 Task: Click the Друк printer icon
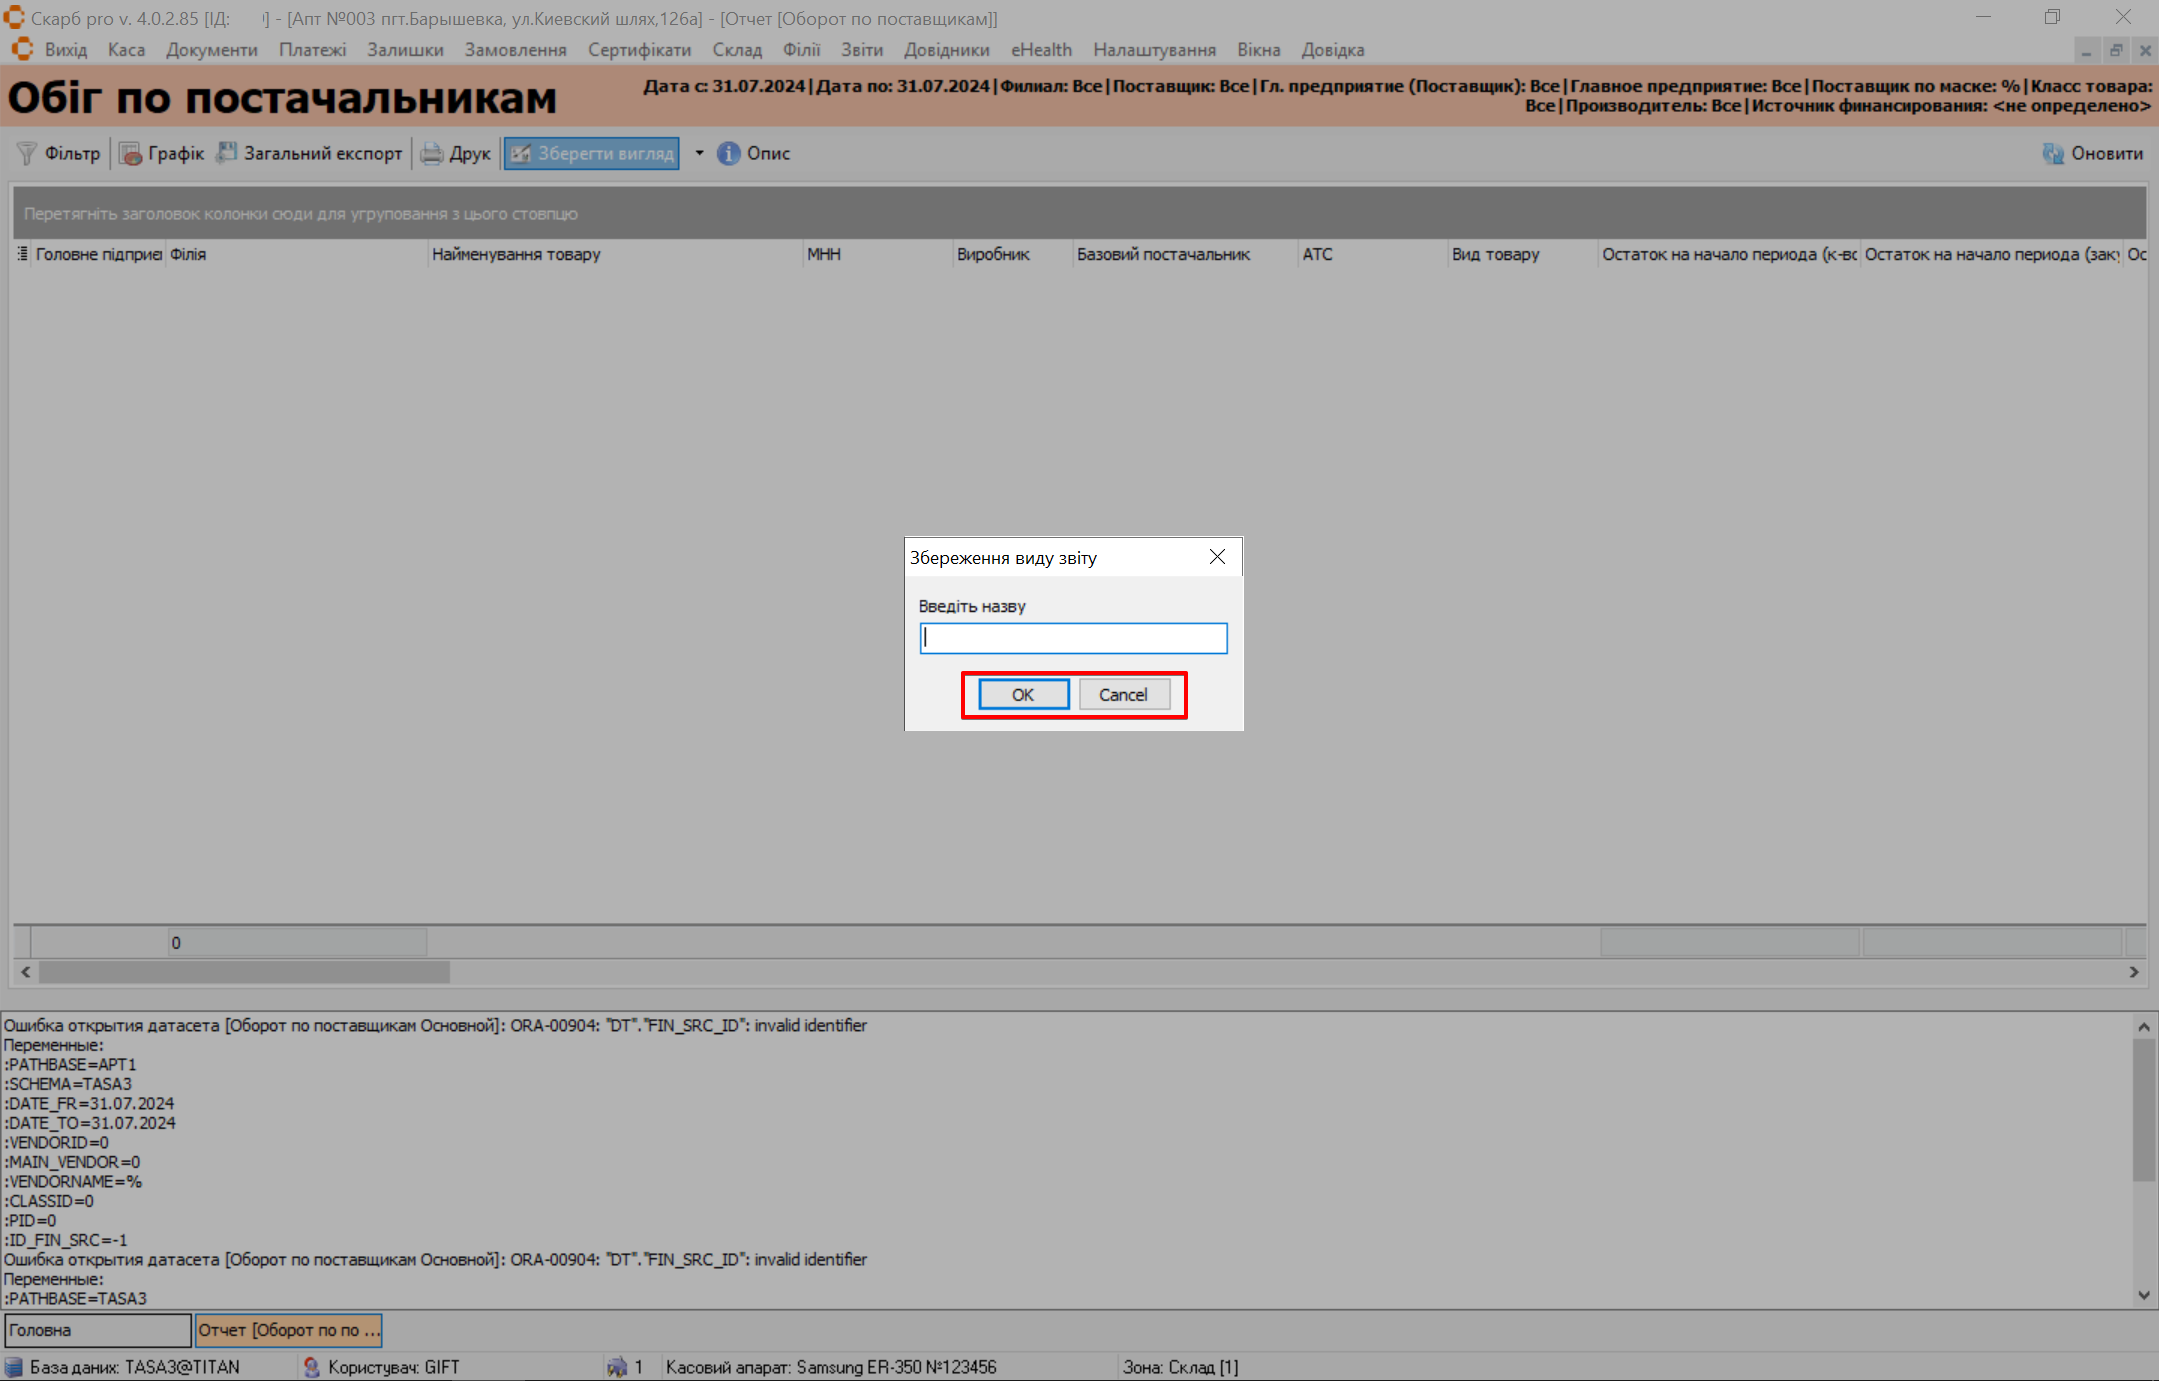coord(431,153)
